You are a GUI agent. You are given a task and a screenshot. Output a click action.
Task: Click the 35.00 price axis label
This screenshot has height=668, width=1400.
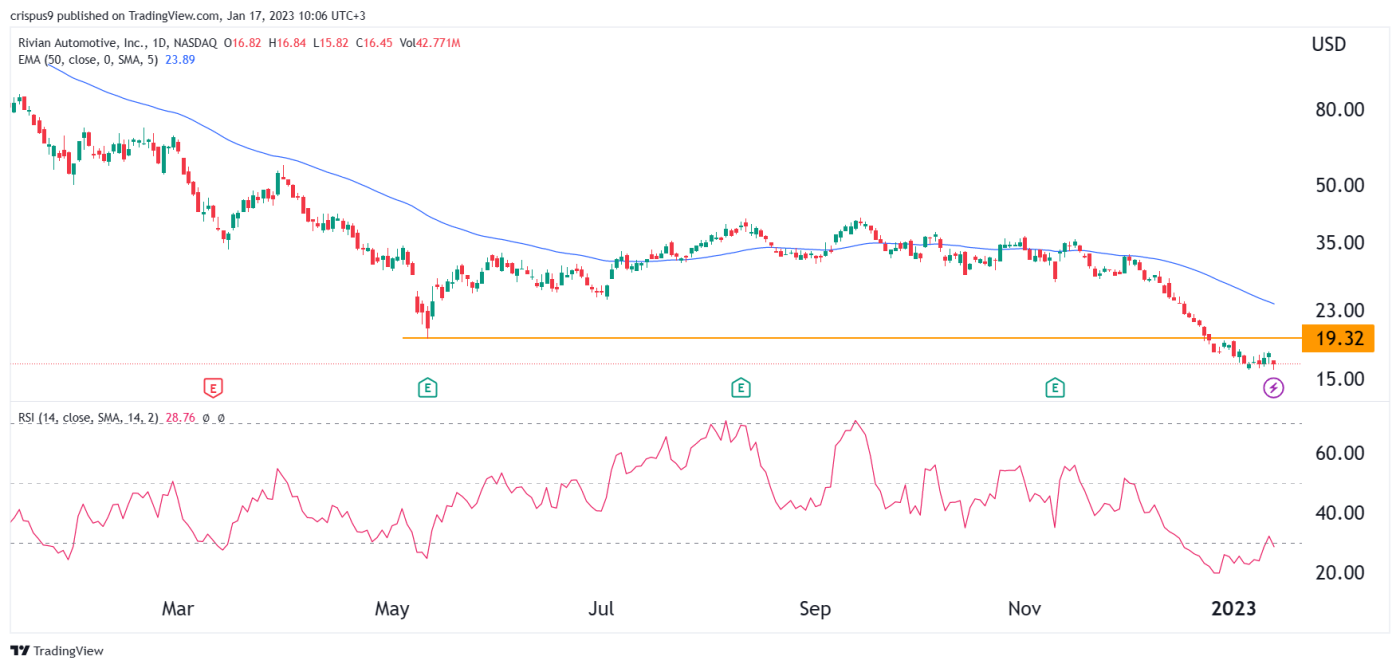coord(1341,242)
